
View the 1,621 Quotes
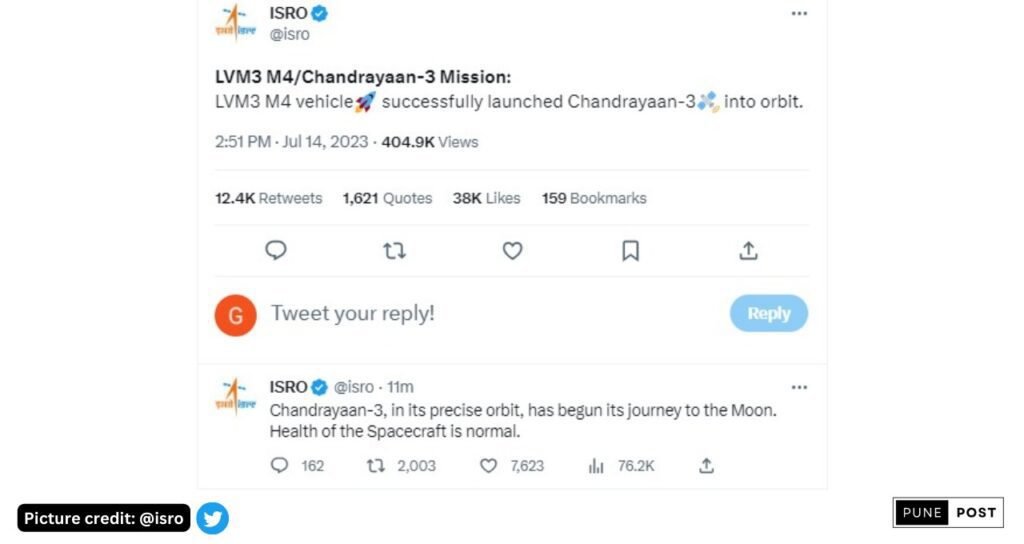tap(387, 198)
